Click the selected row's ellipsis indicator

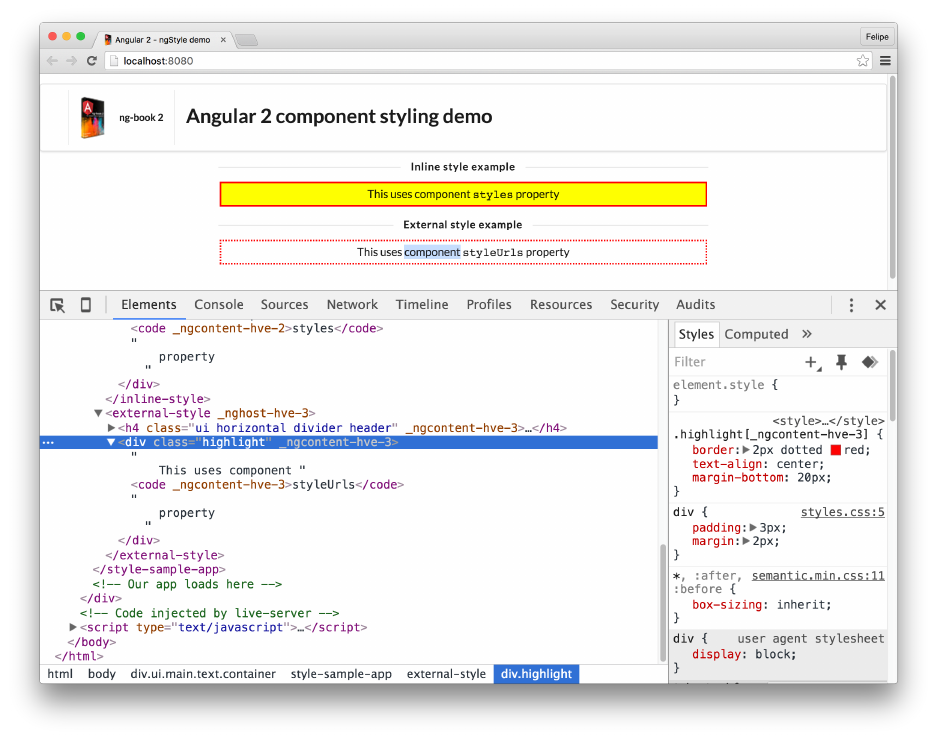click(x=48, y=443)
